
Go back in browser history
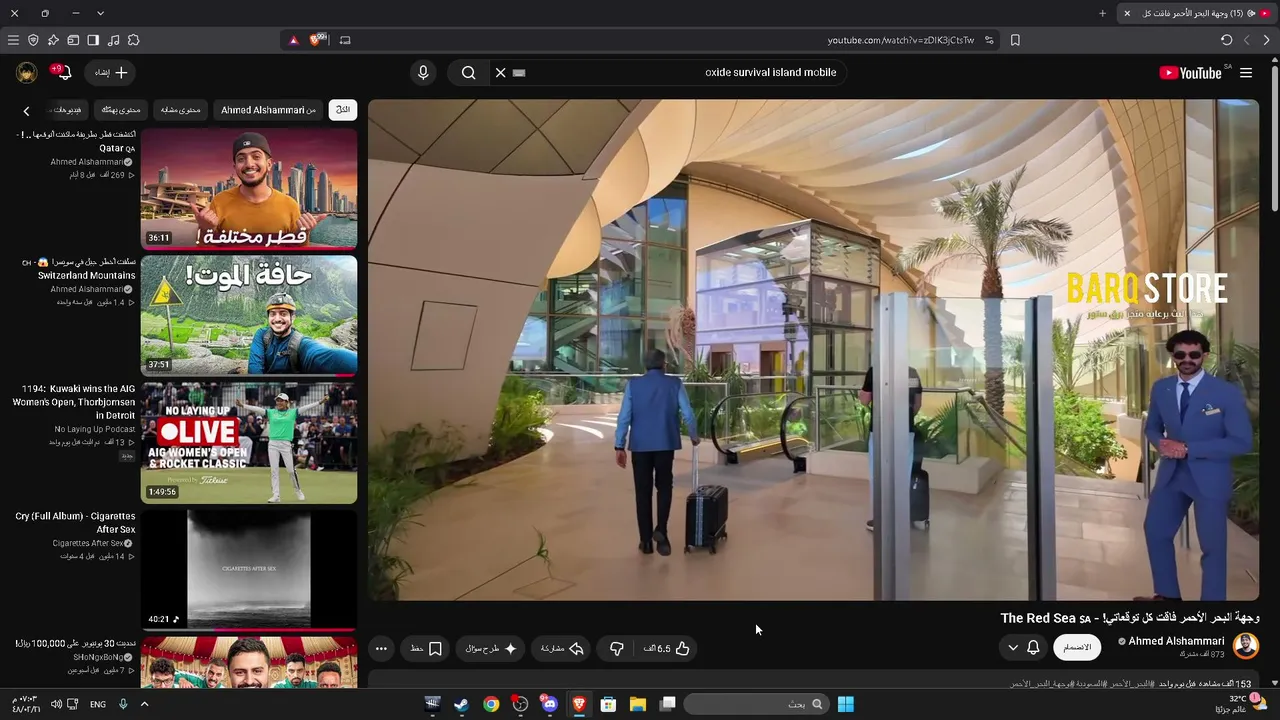pyautogui.click(x=1266, y=40)
